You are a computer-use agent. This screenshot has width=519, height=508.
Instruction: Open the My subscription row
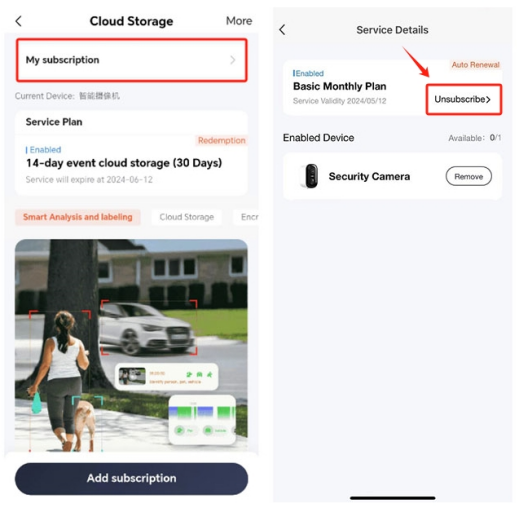(x=132, y=60)
